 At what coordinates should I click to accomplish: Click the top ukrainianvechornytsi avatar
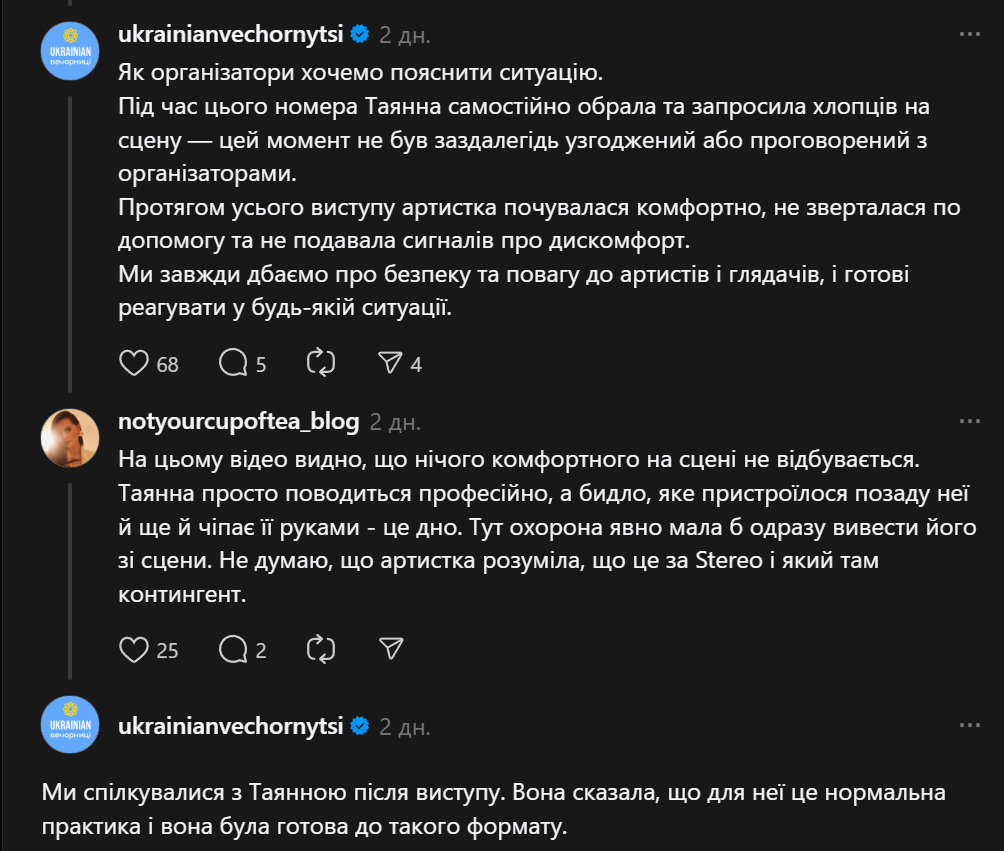tap(69, 49)
